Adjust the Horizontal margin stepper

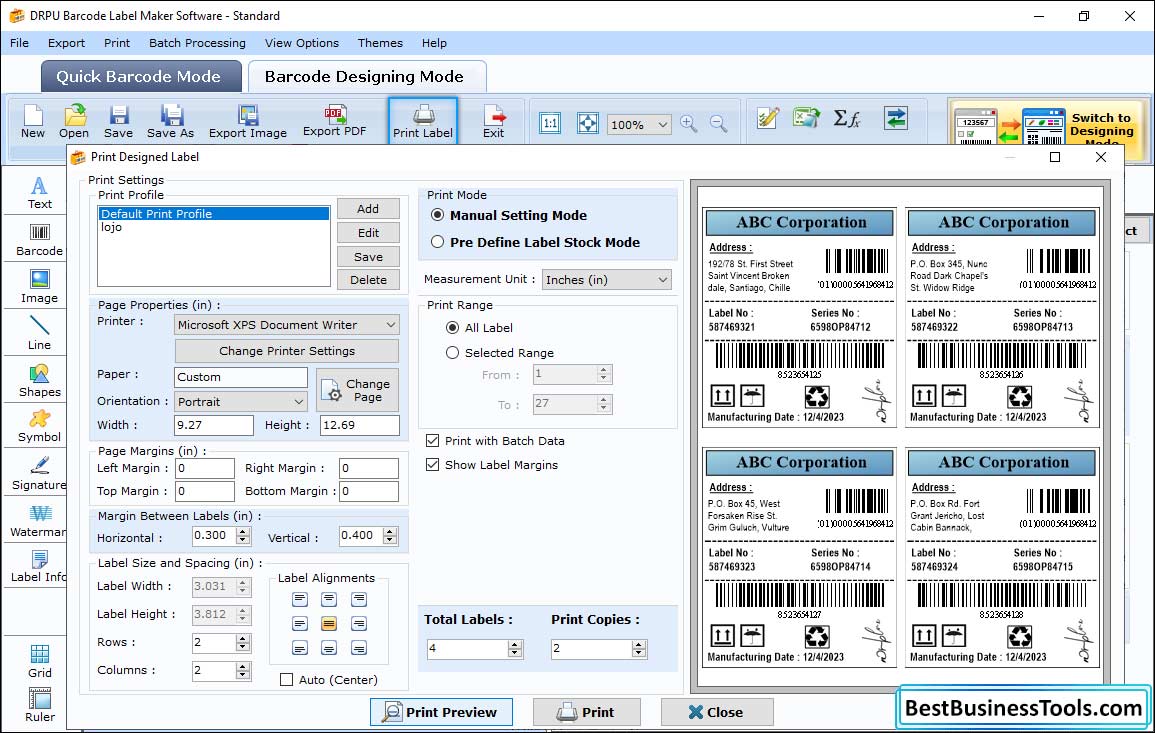(243, 536)
